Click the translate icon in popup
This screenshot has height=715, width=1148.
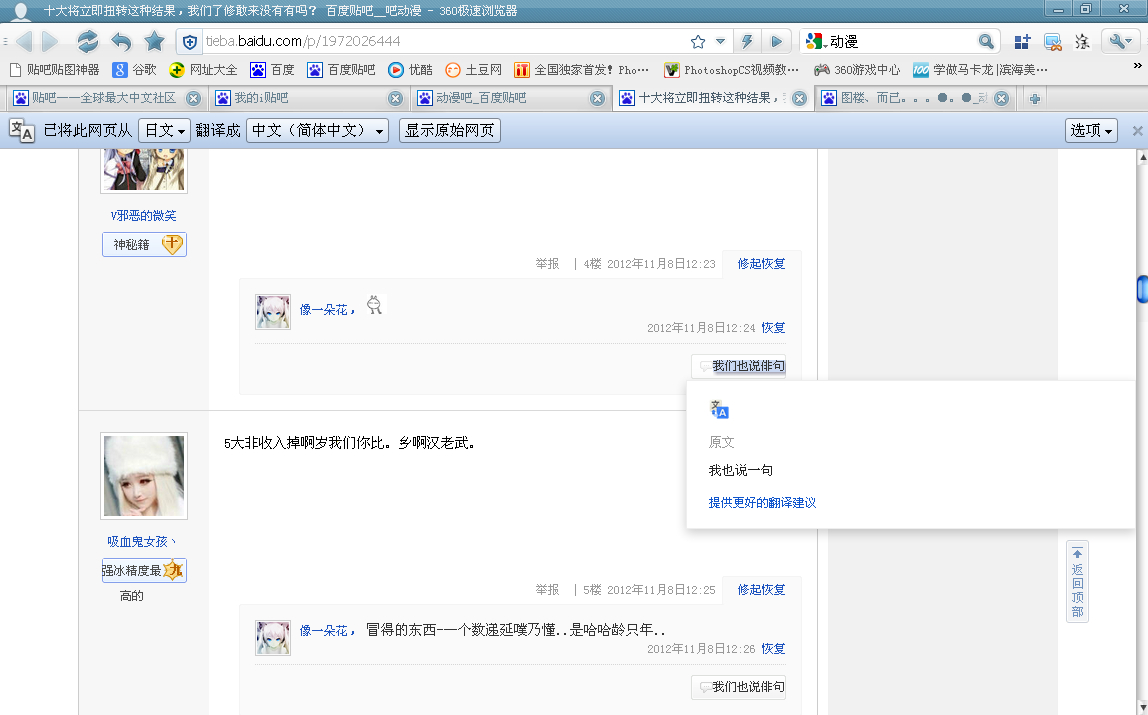pos(719,409)
